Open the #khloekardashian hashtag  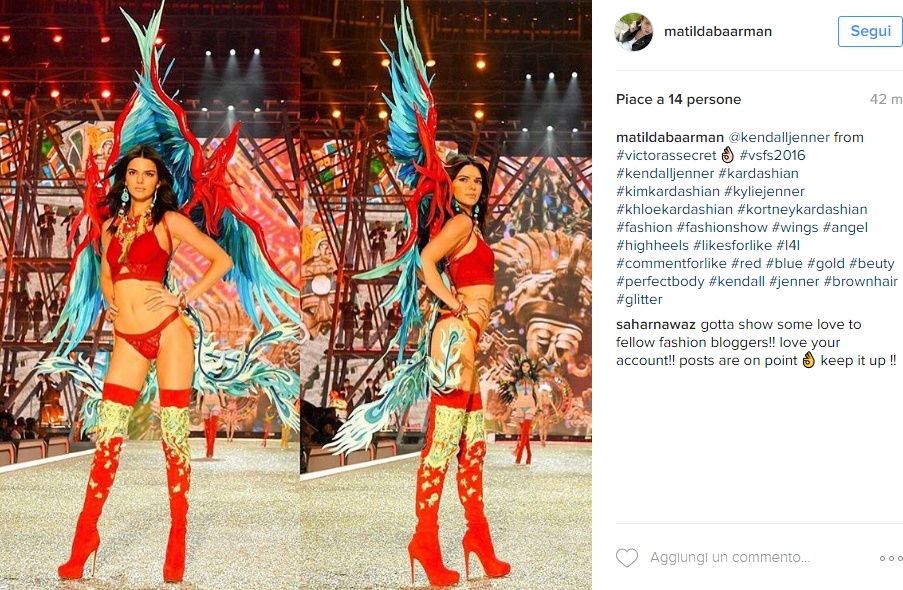tap(674, 210)
